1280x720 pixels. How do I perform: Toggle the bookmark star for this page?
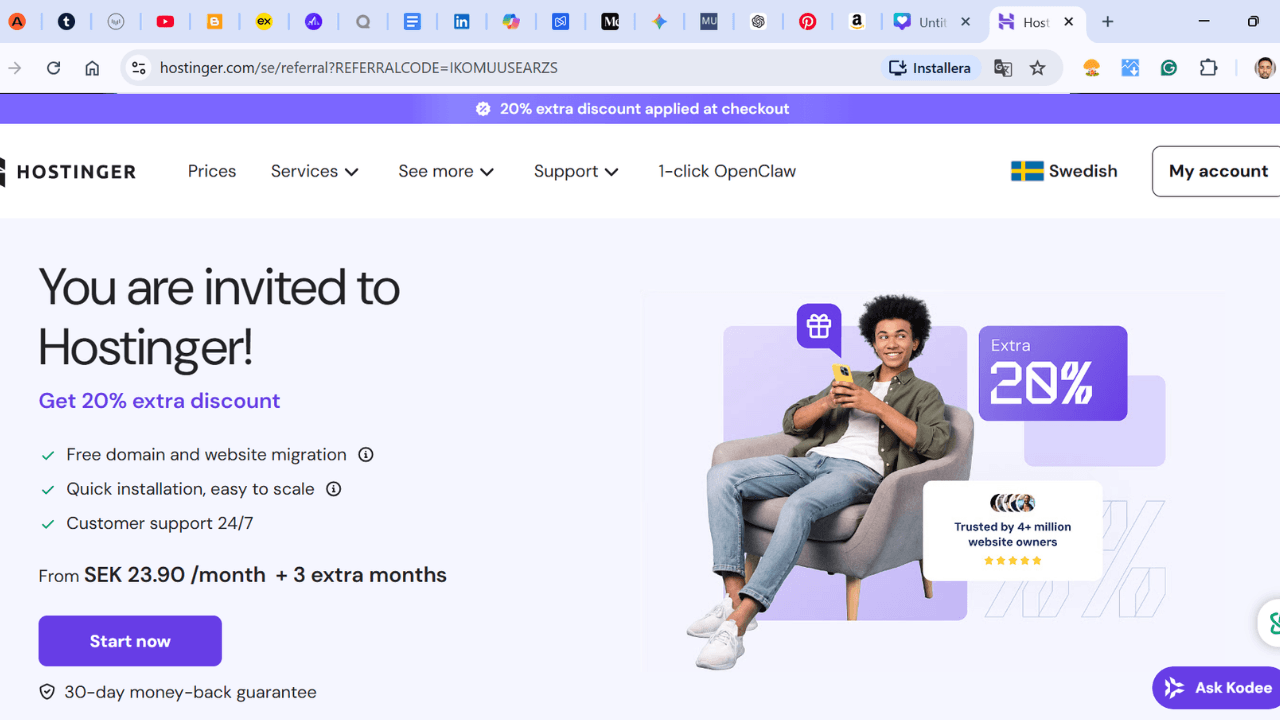tap(1038, 67)
